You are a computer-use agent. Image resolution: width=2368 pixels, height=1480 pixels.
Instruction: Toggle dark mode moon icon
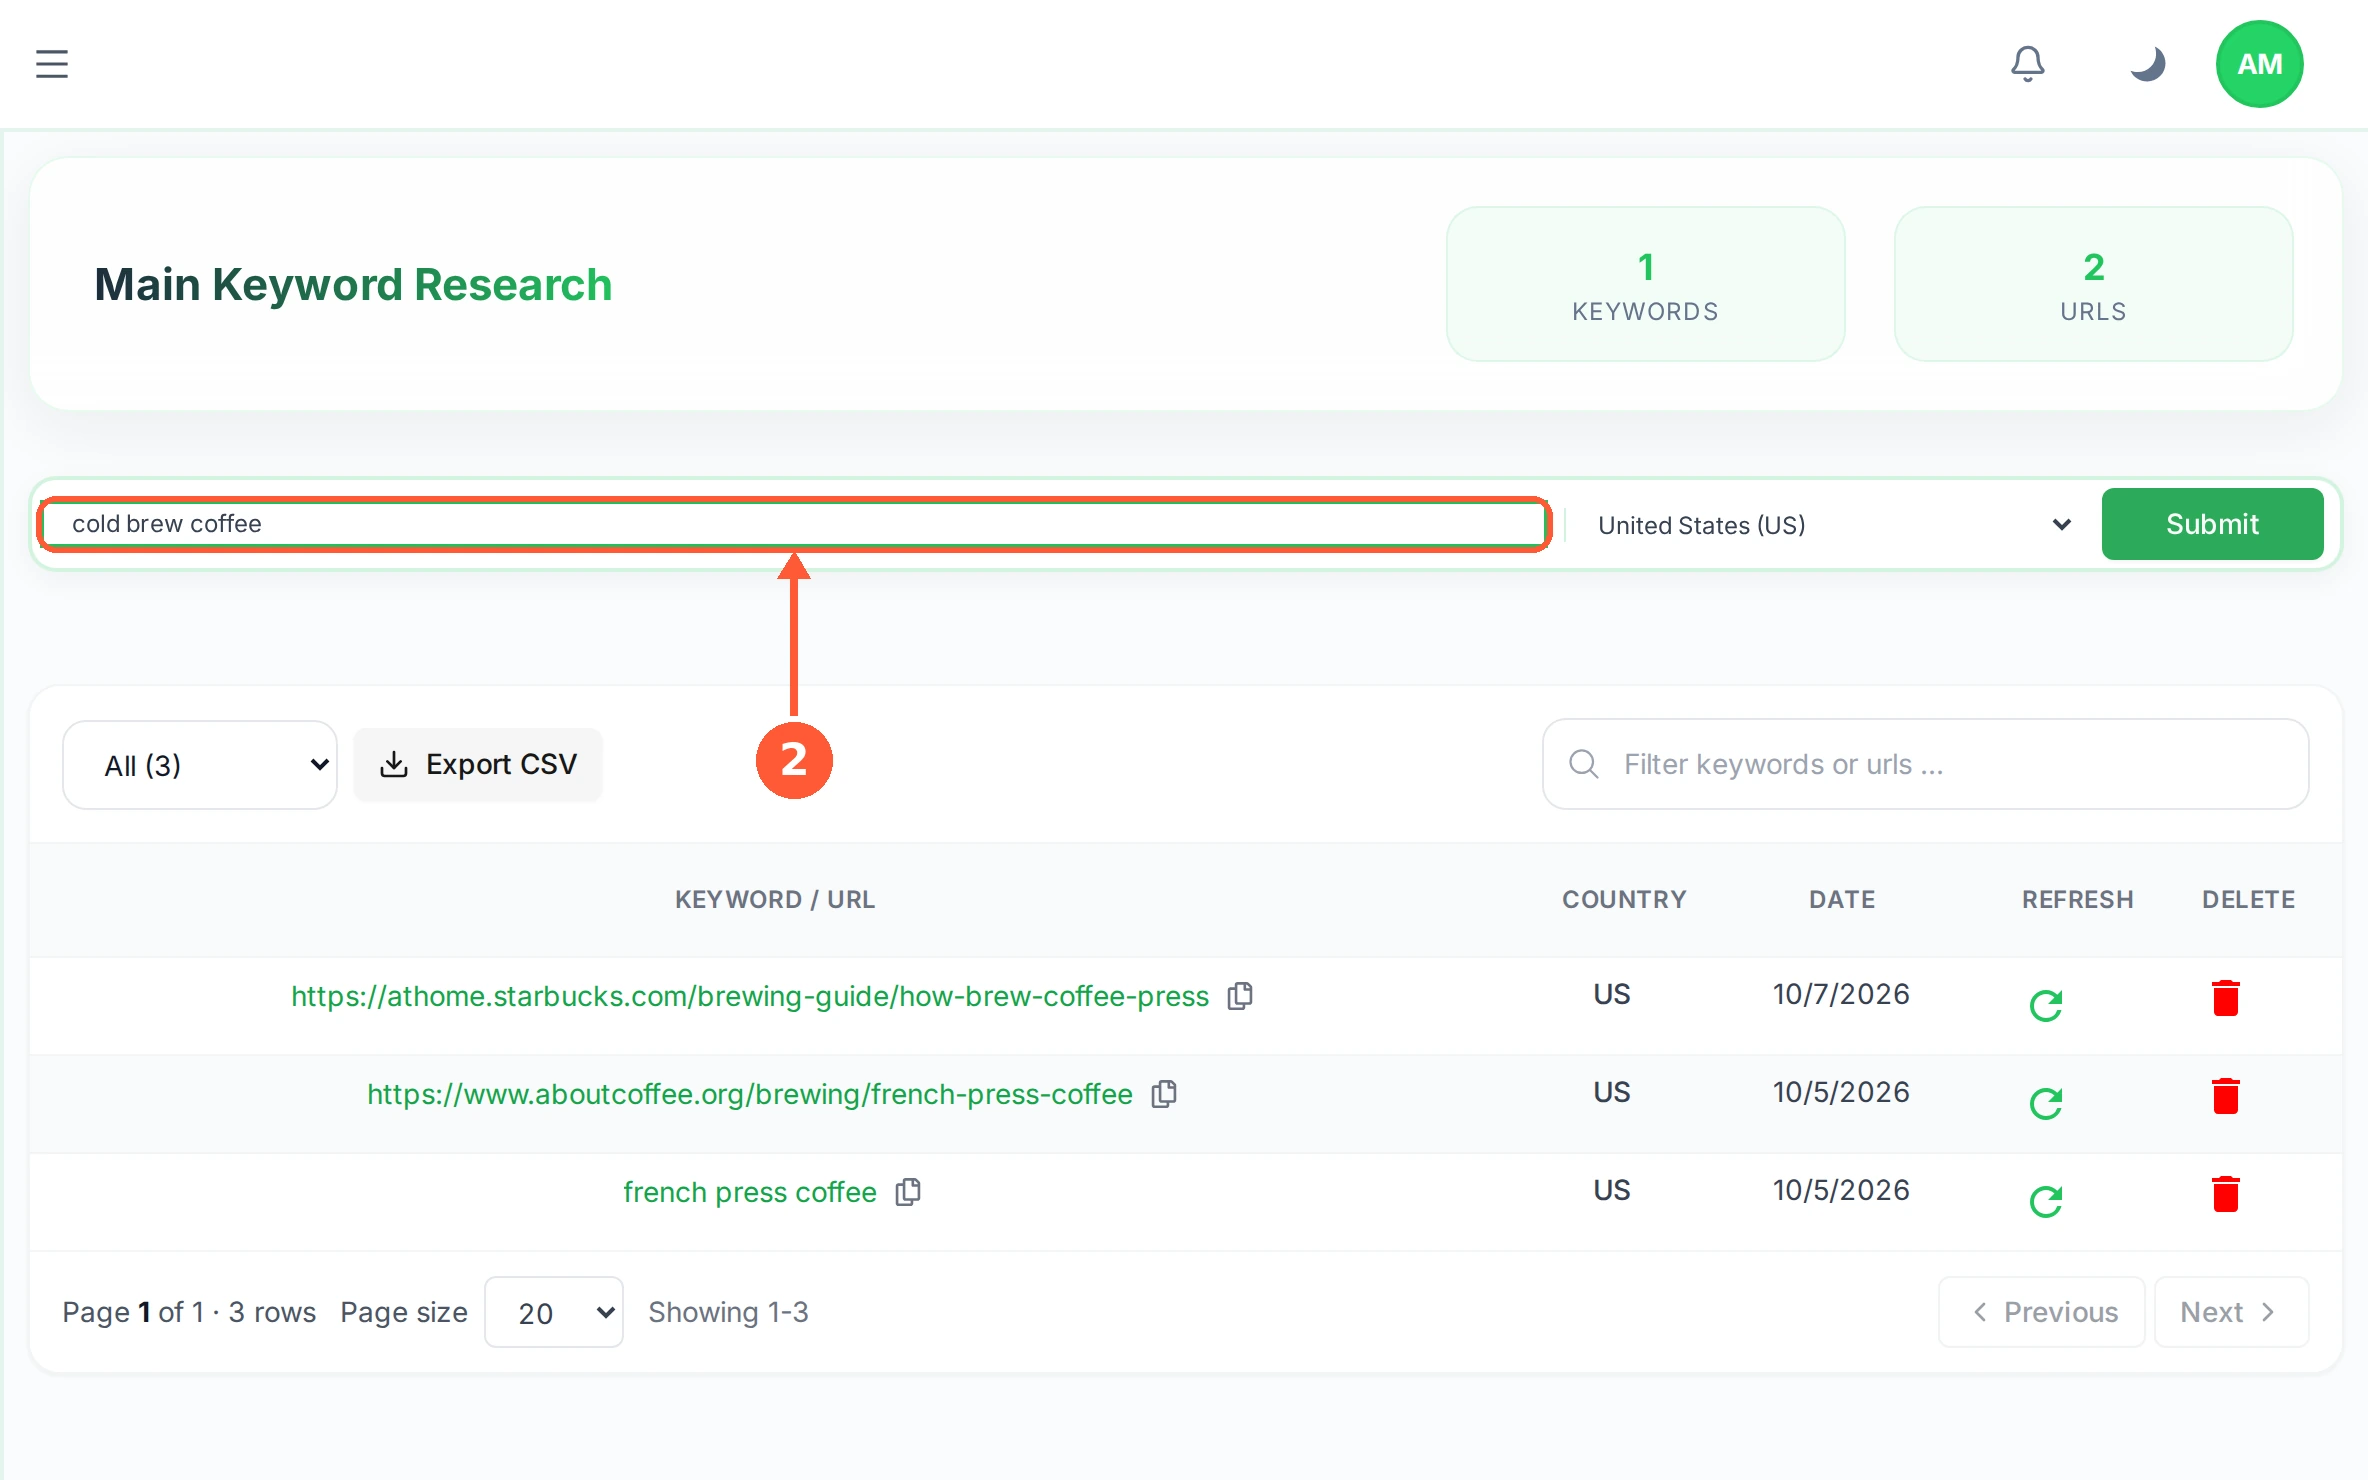pos(2147,64)
